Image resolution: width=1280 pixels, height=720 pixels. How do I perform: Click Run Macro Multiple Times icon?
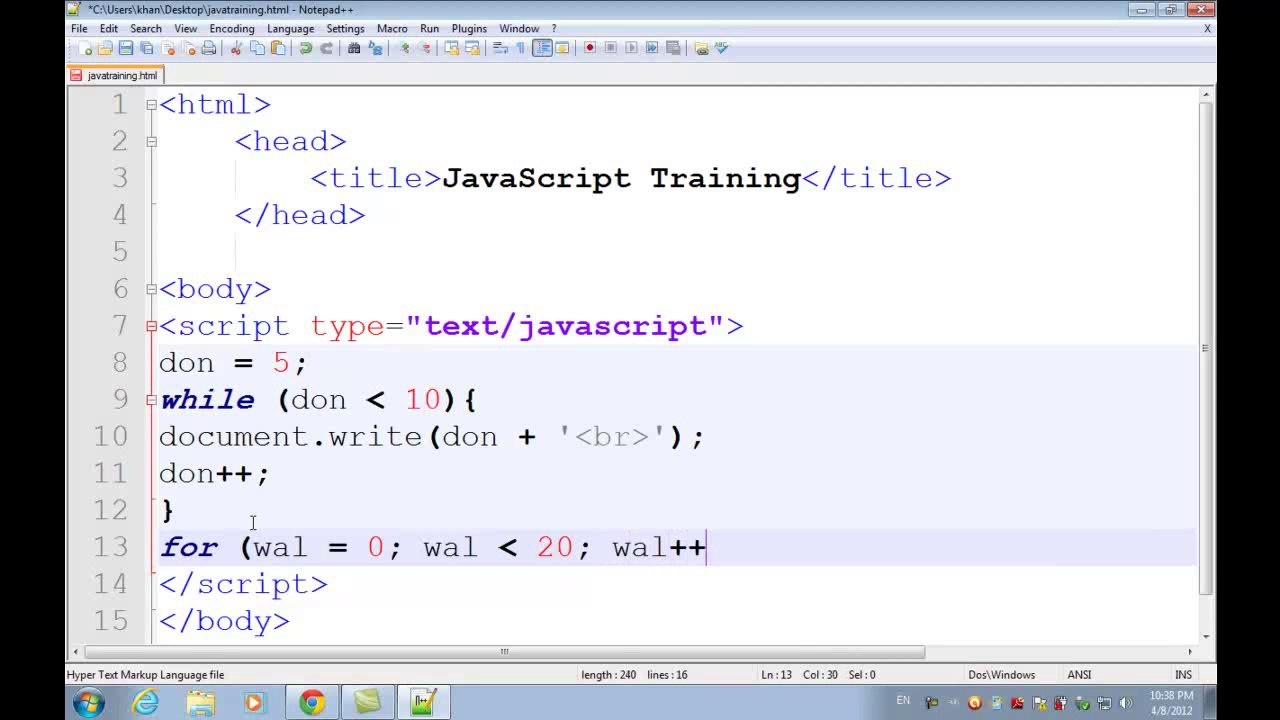click(x=652, y=48)
